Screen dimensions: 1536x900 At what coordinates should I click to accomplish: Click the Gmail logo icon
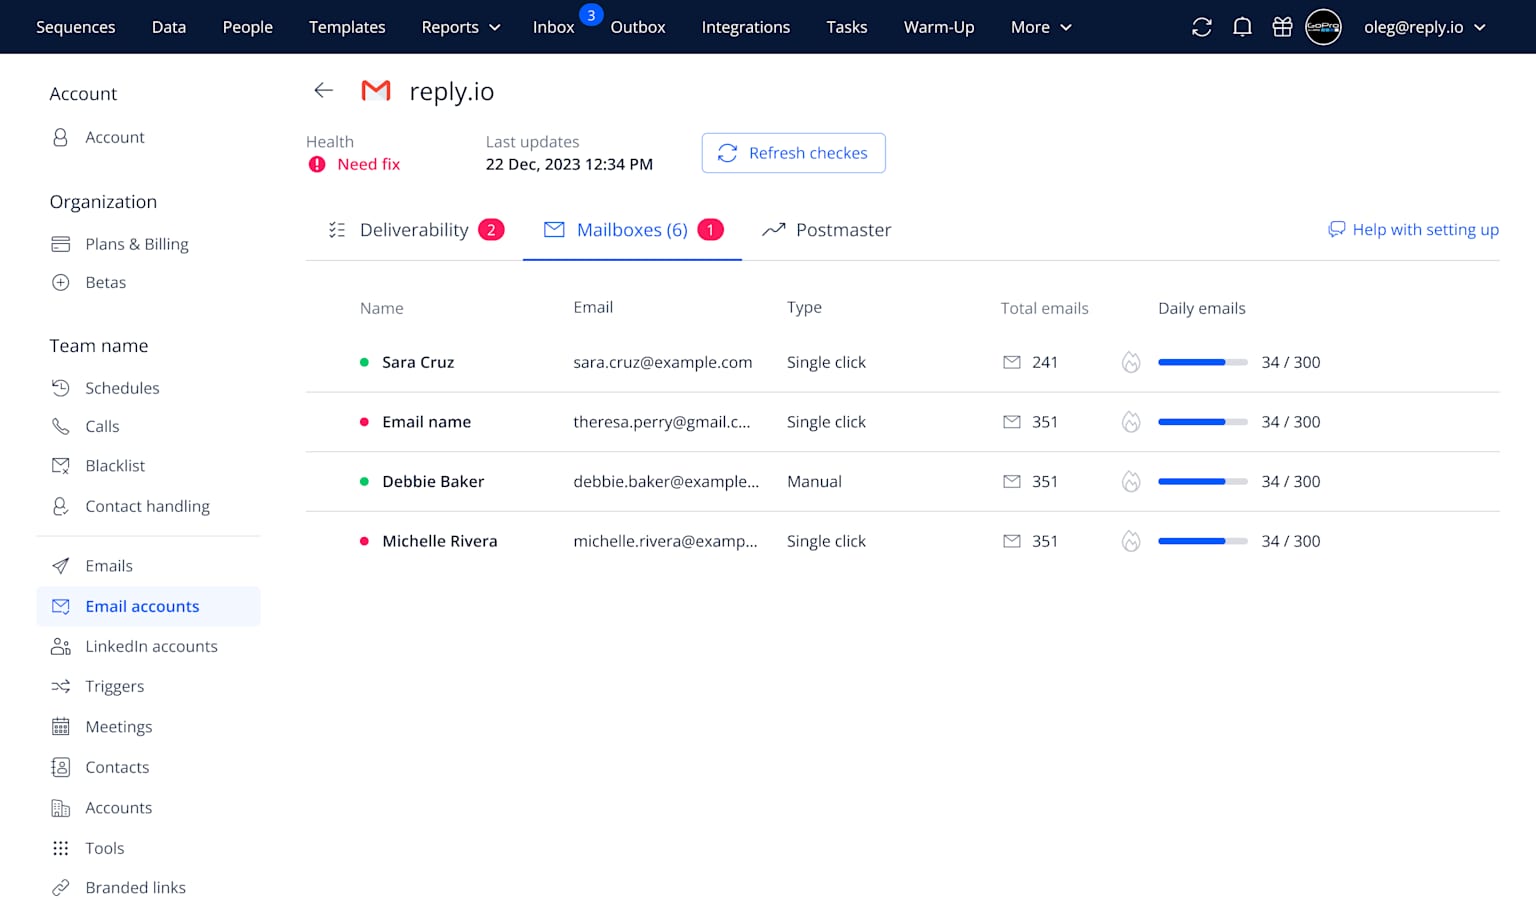pyautogui.click(x=376, y=90)
